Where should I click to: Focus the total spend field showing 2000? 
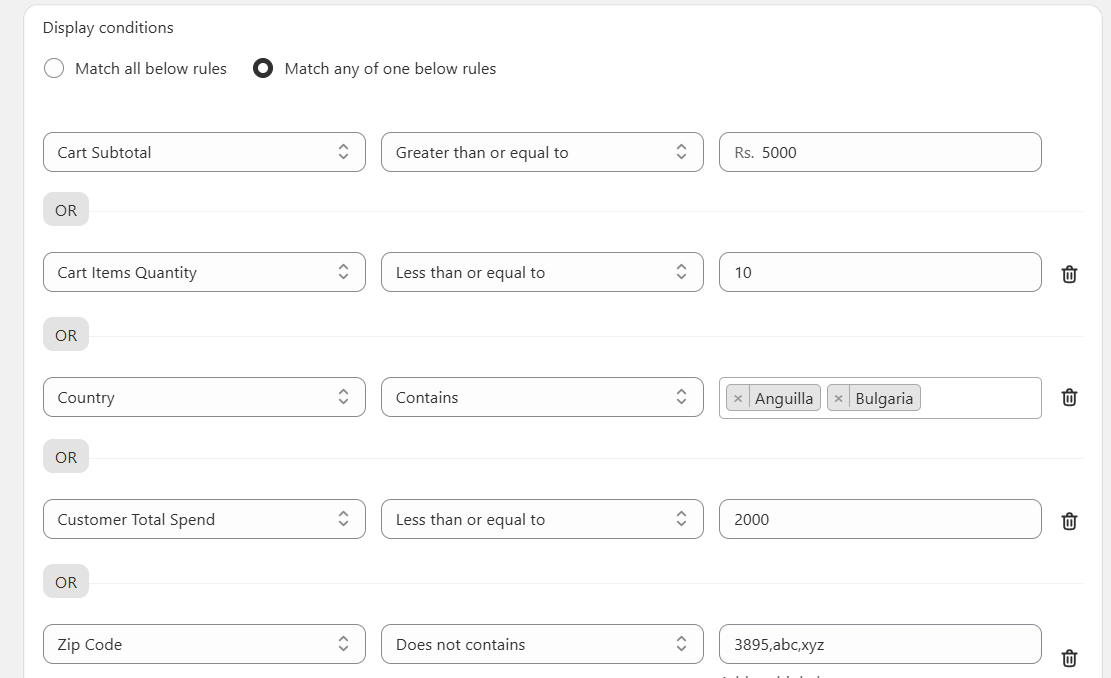coord(880,519)
